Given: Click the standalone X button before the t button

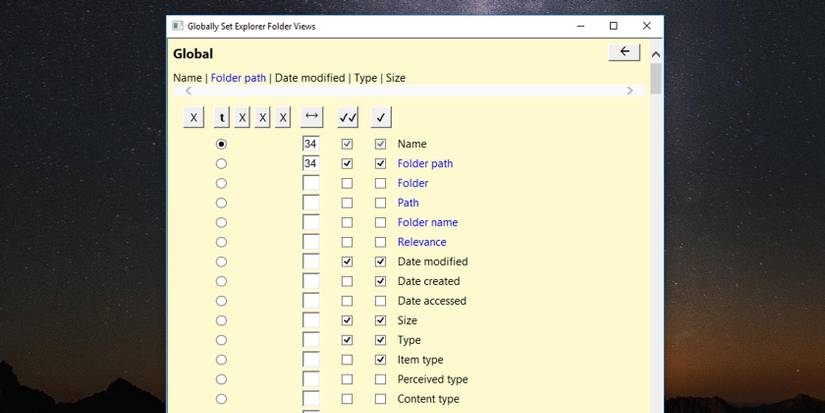Looking at the screenshot, I should 194,117.
